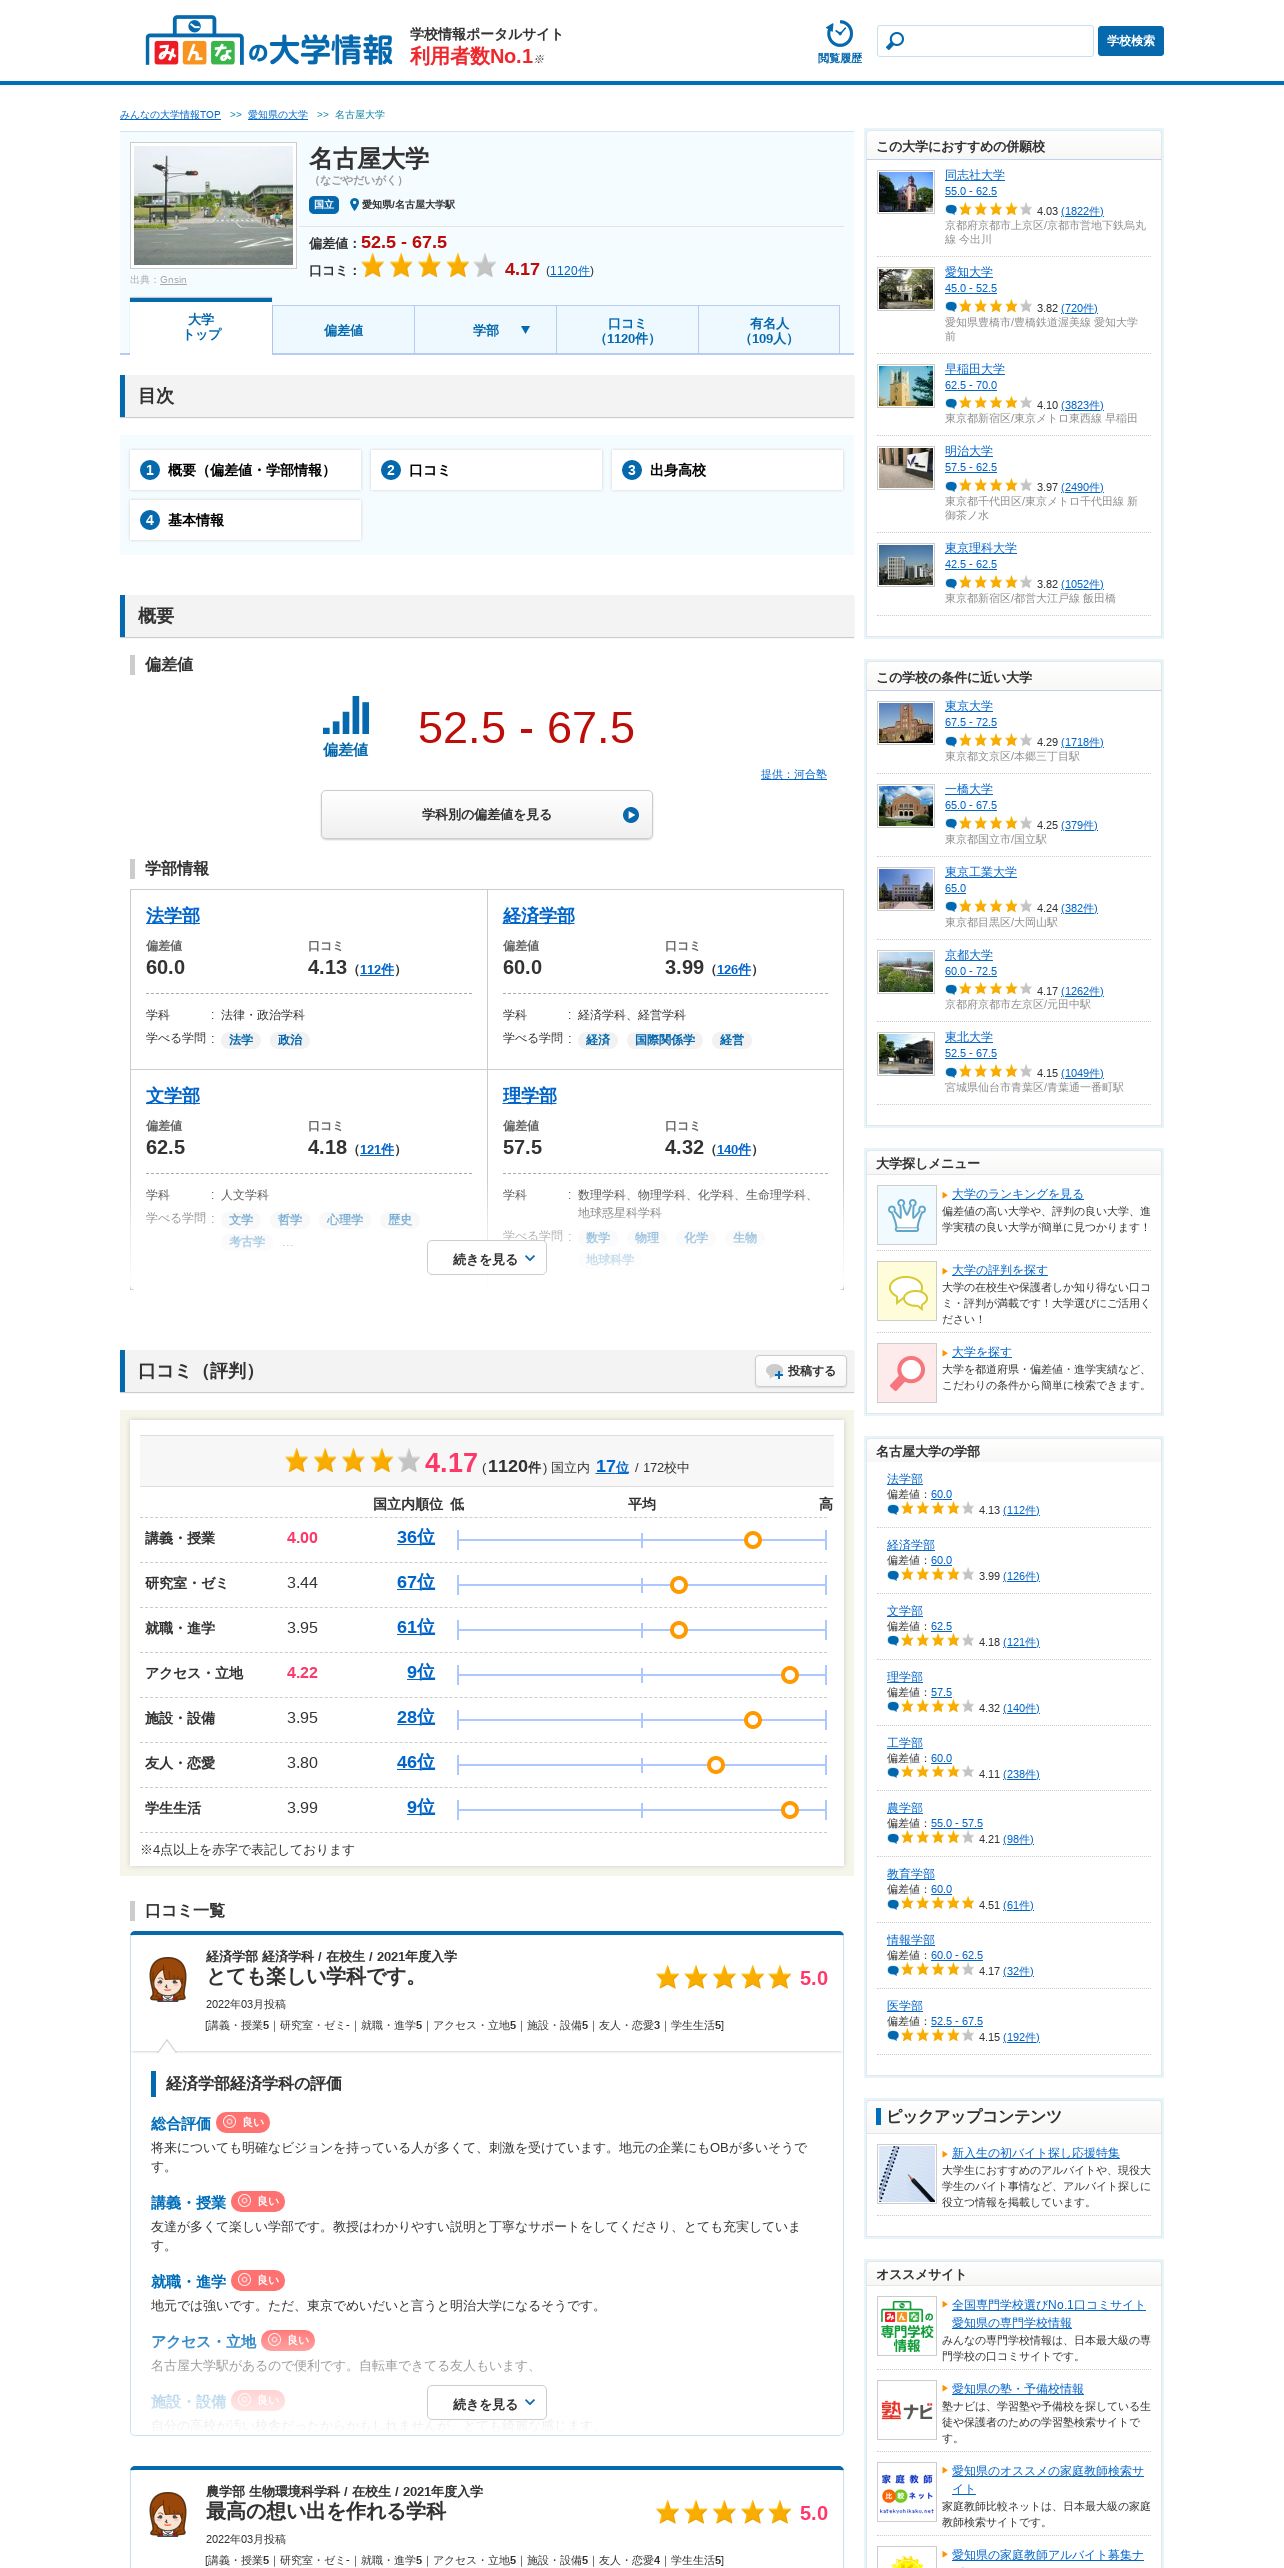
Task: Click the 学校検索 button
Action: 1130,41
